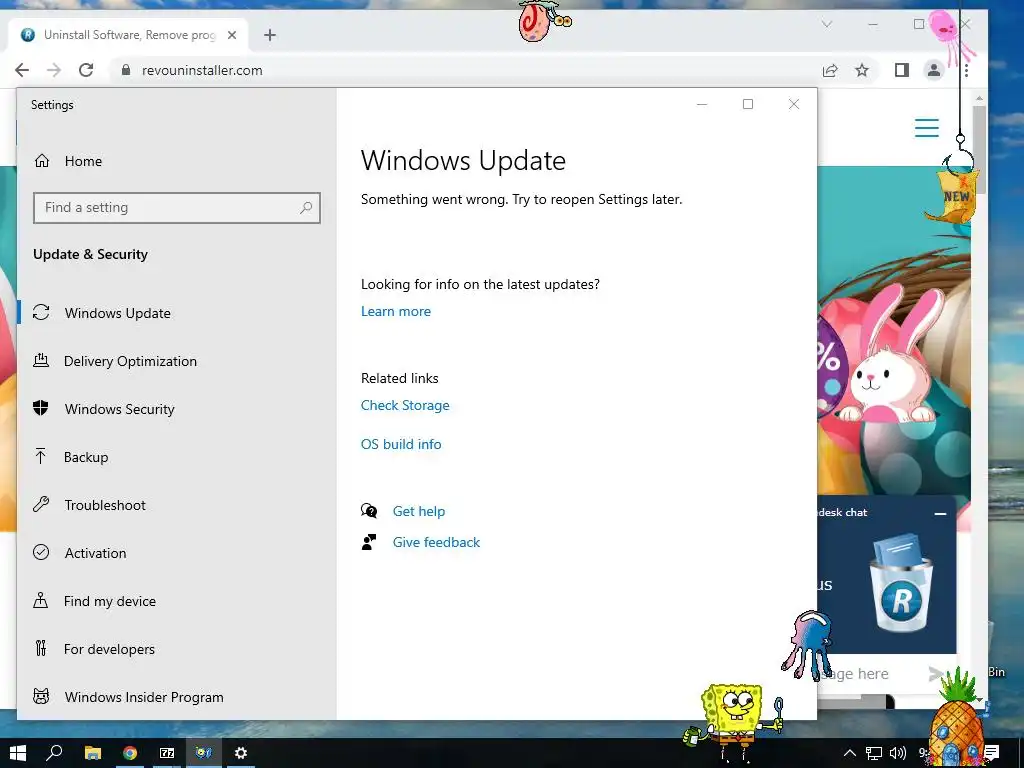Click the Learn more link

pyautogui.click(x=396, y=312)
